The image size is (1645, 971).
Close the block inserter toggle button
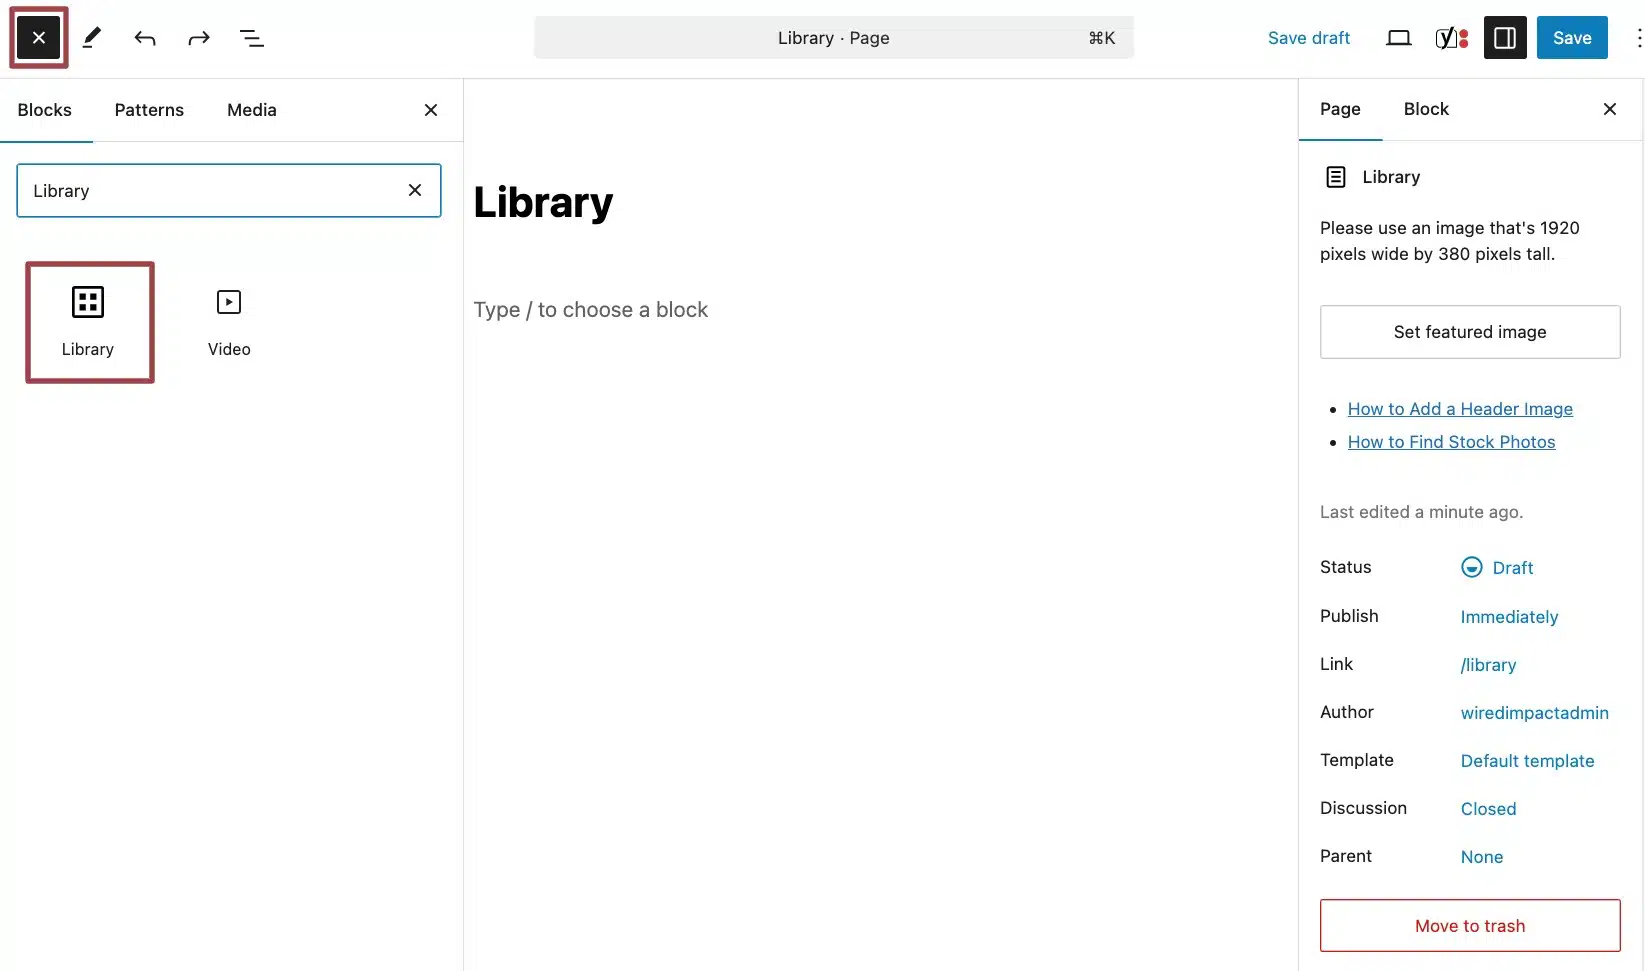point(39,38)
